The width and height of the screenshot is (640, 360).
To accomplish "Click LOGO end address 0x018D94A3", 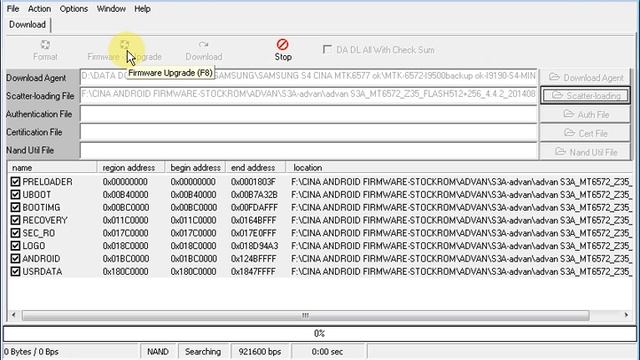I will 254,246.
